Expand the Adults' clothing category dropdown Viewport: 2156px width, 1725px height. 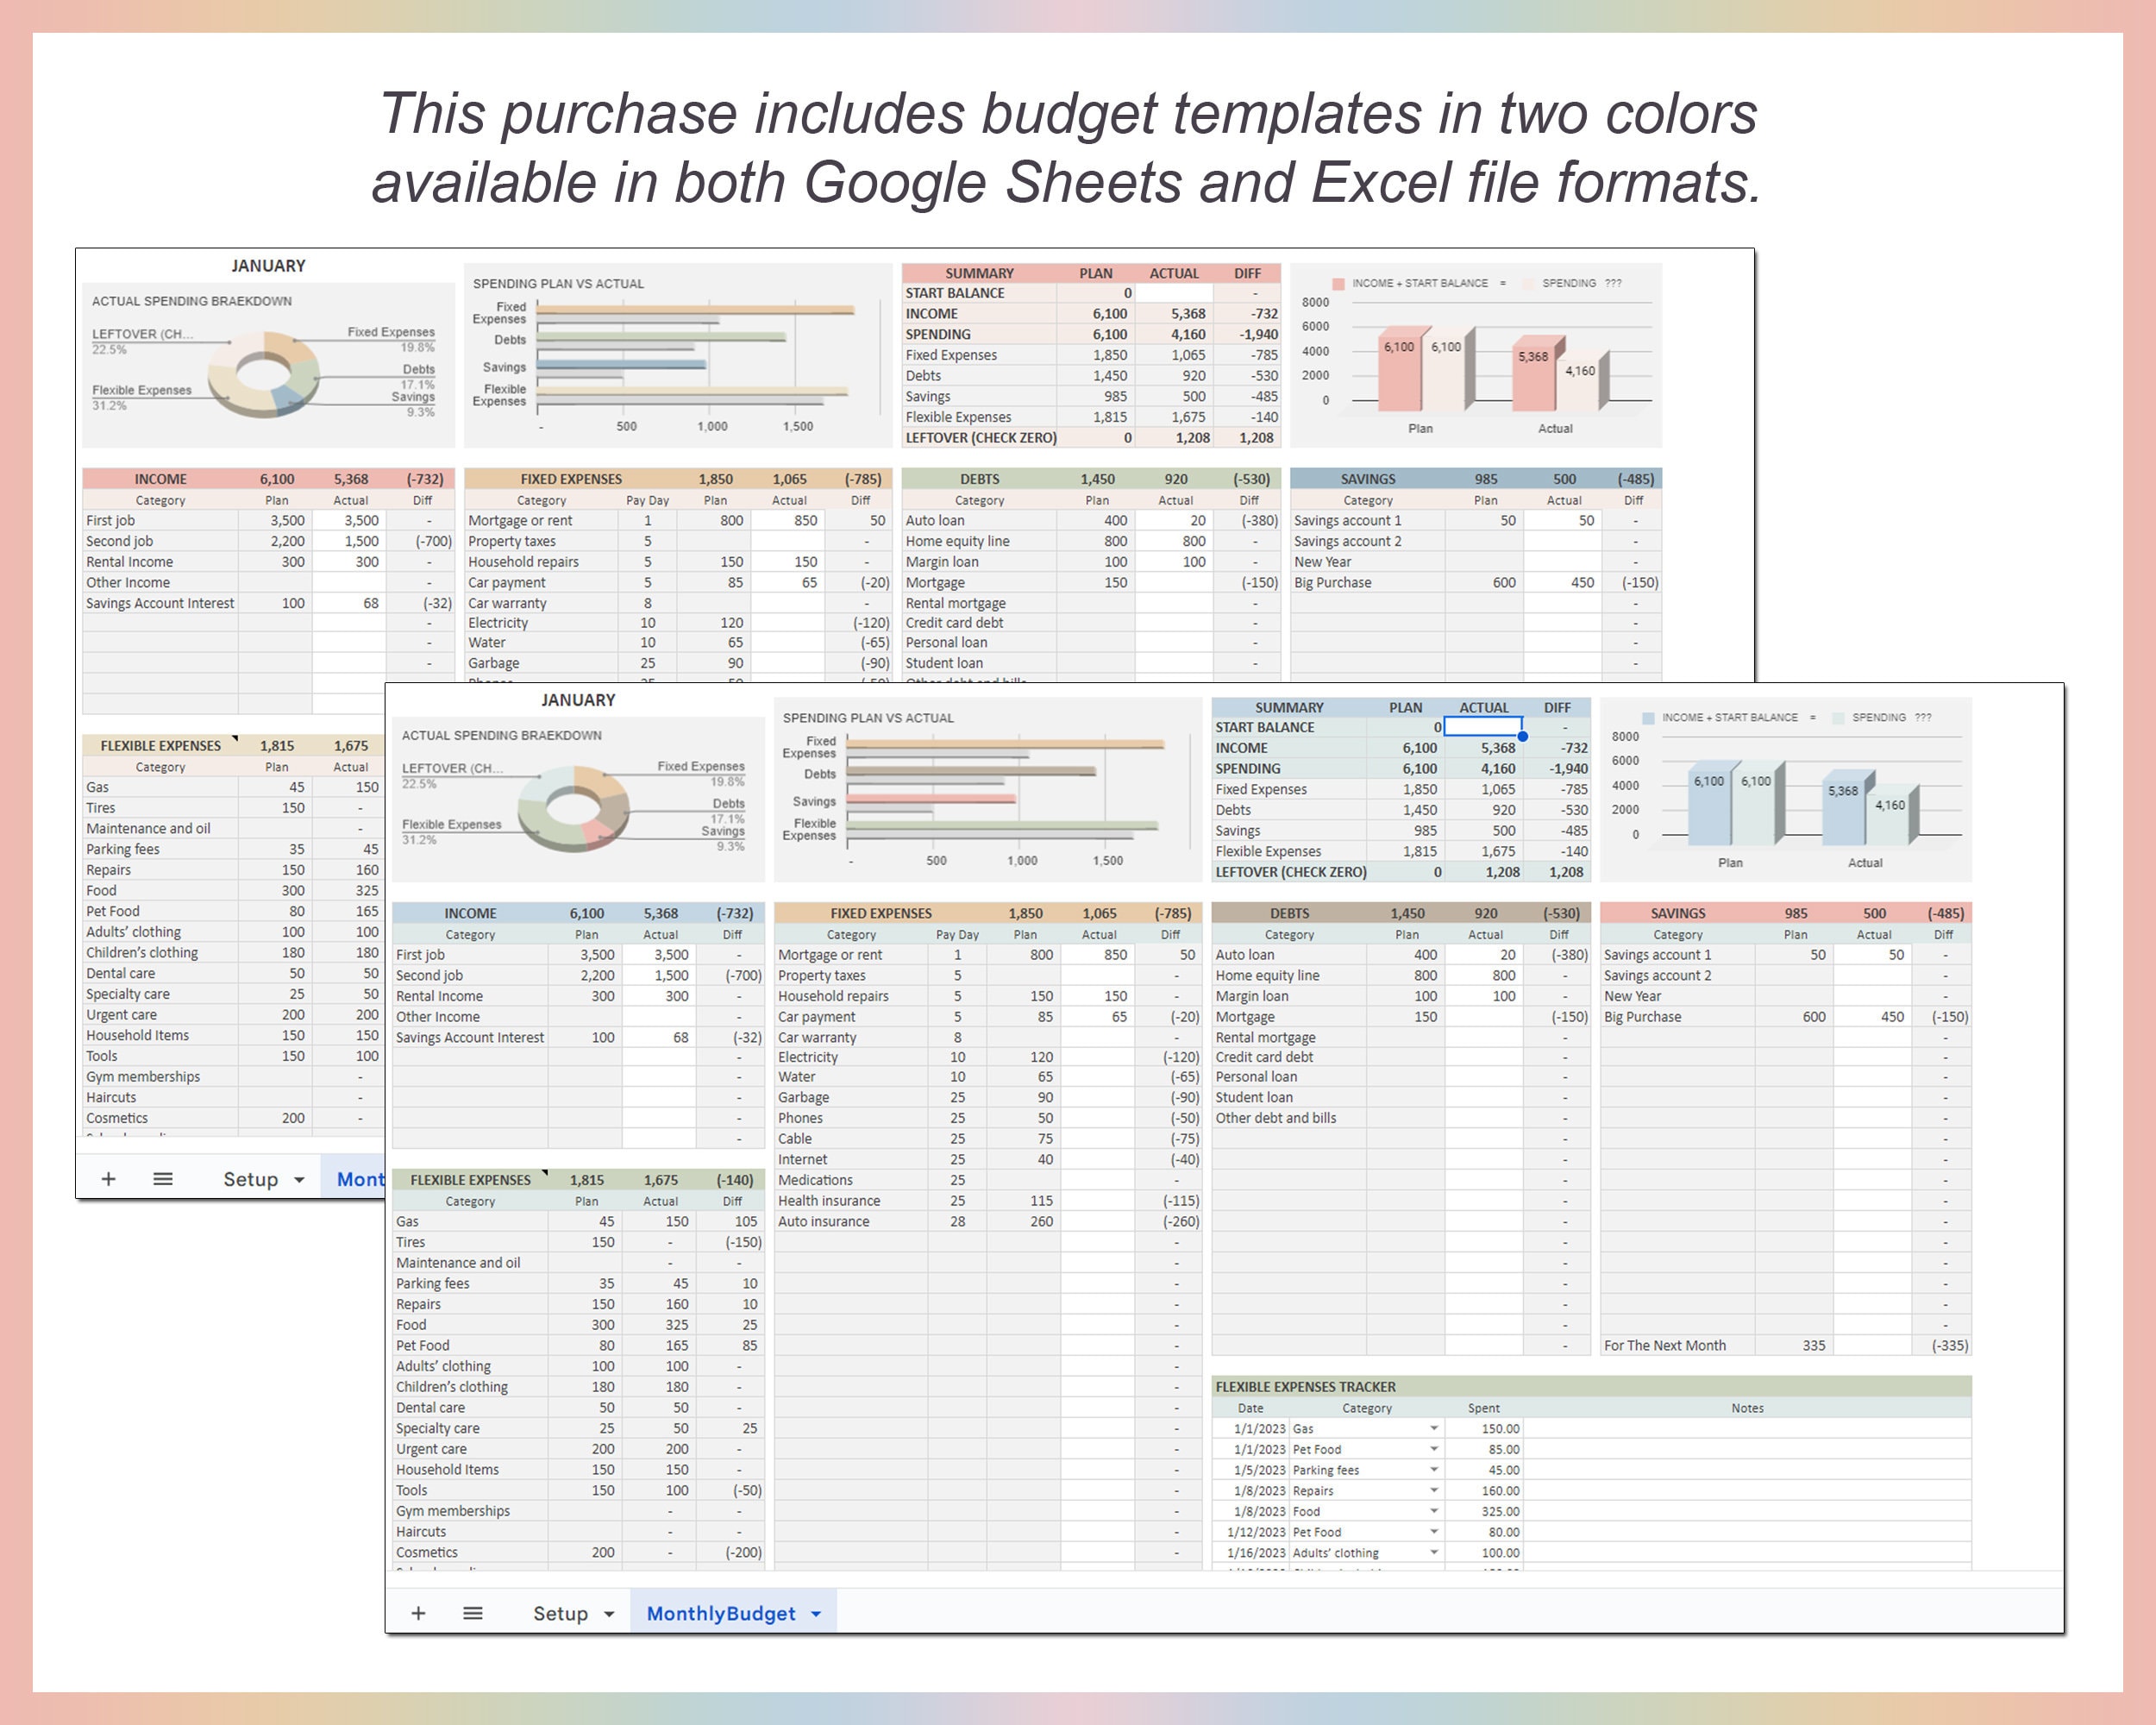click(1436, 1552)
